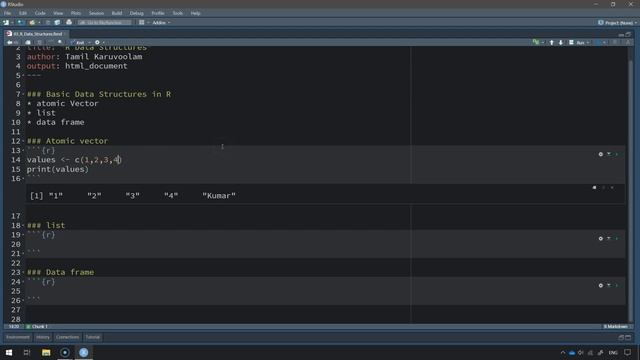Screen dimensions: 640x360
Task: Click the Go to file/function field
Action: coord(104,22)
